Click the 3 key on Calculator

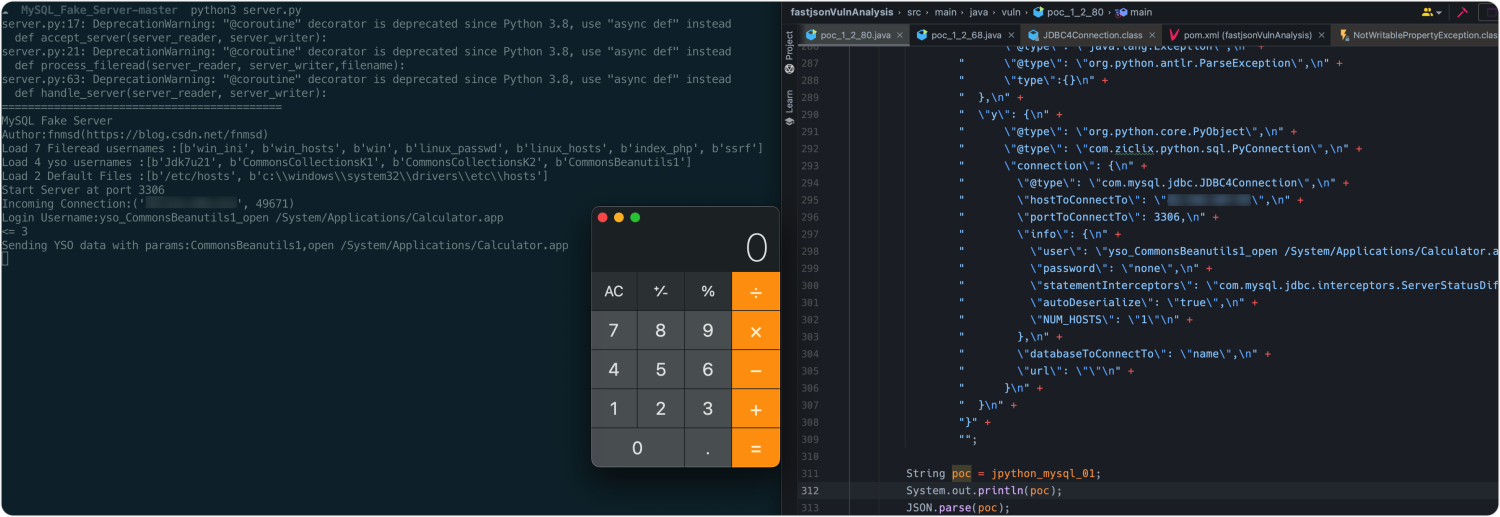708,408
